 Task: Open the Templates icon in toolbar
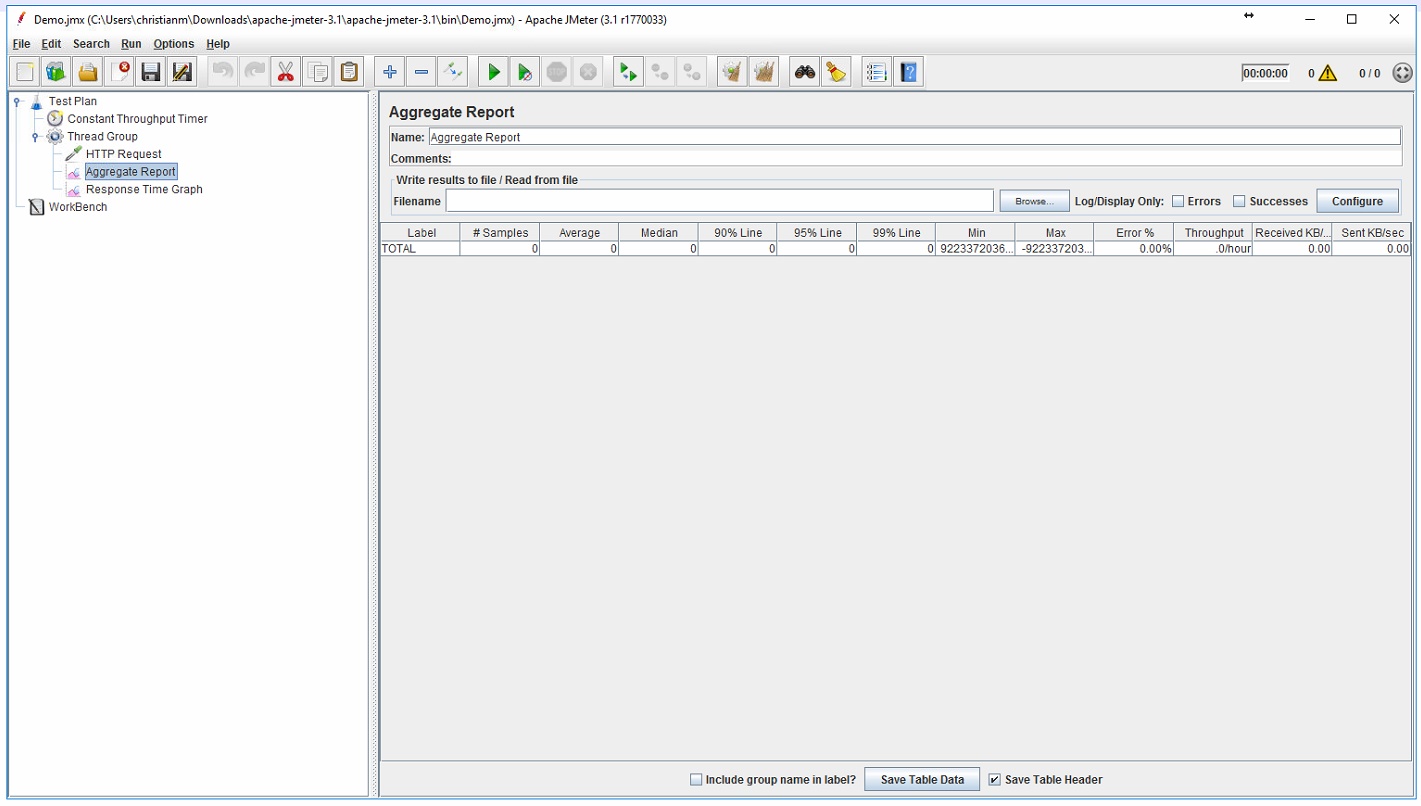click(x=56, y=72)
